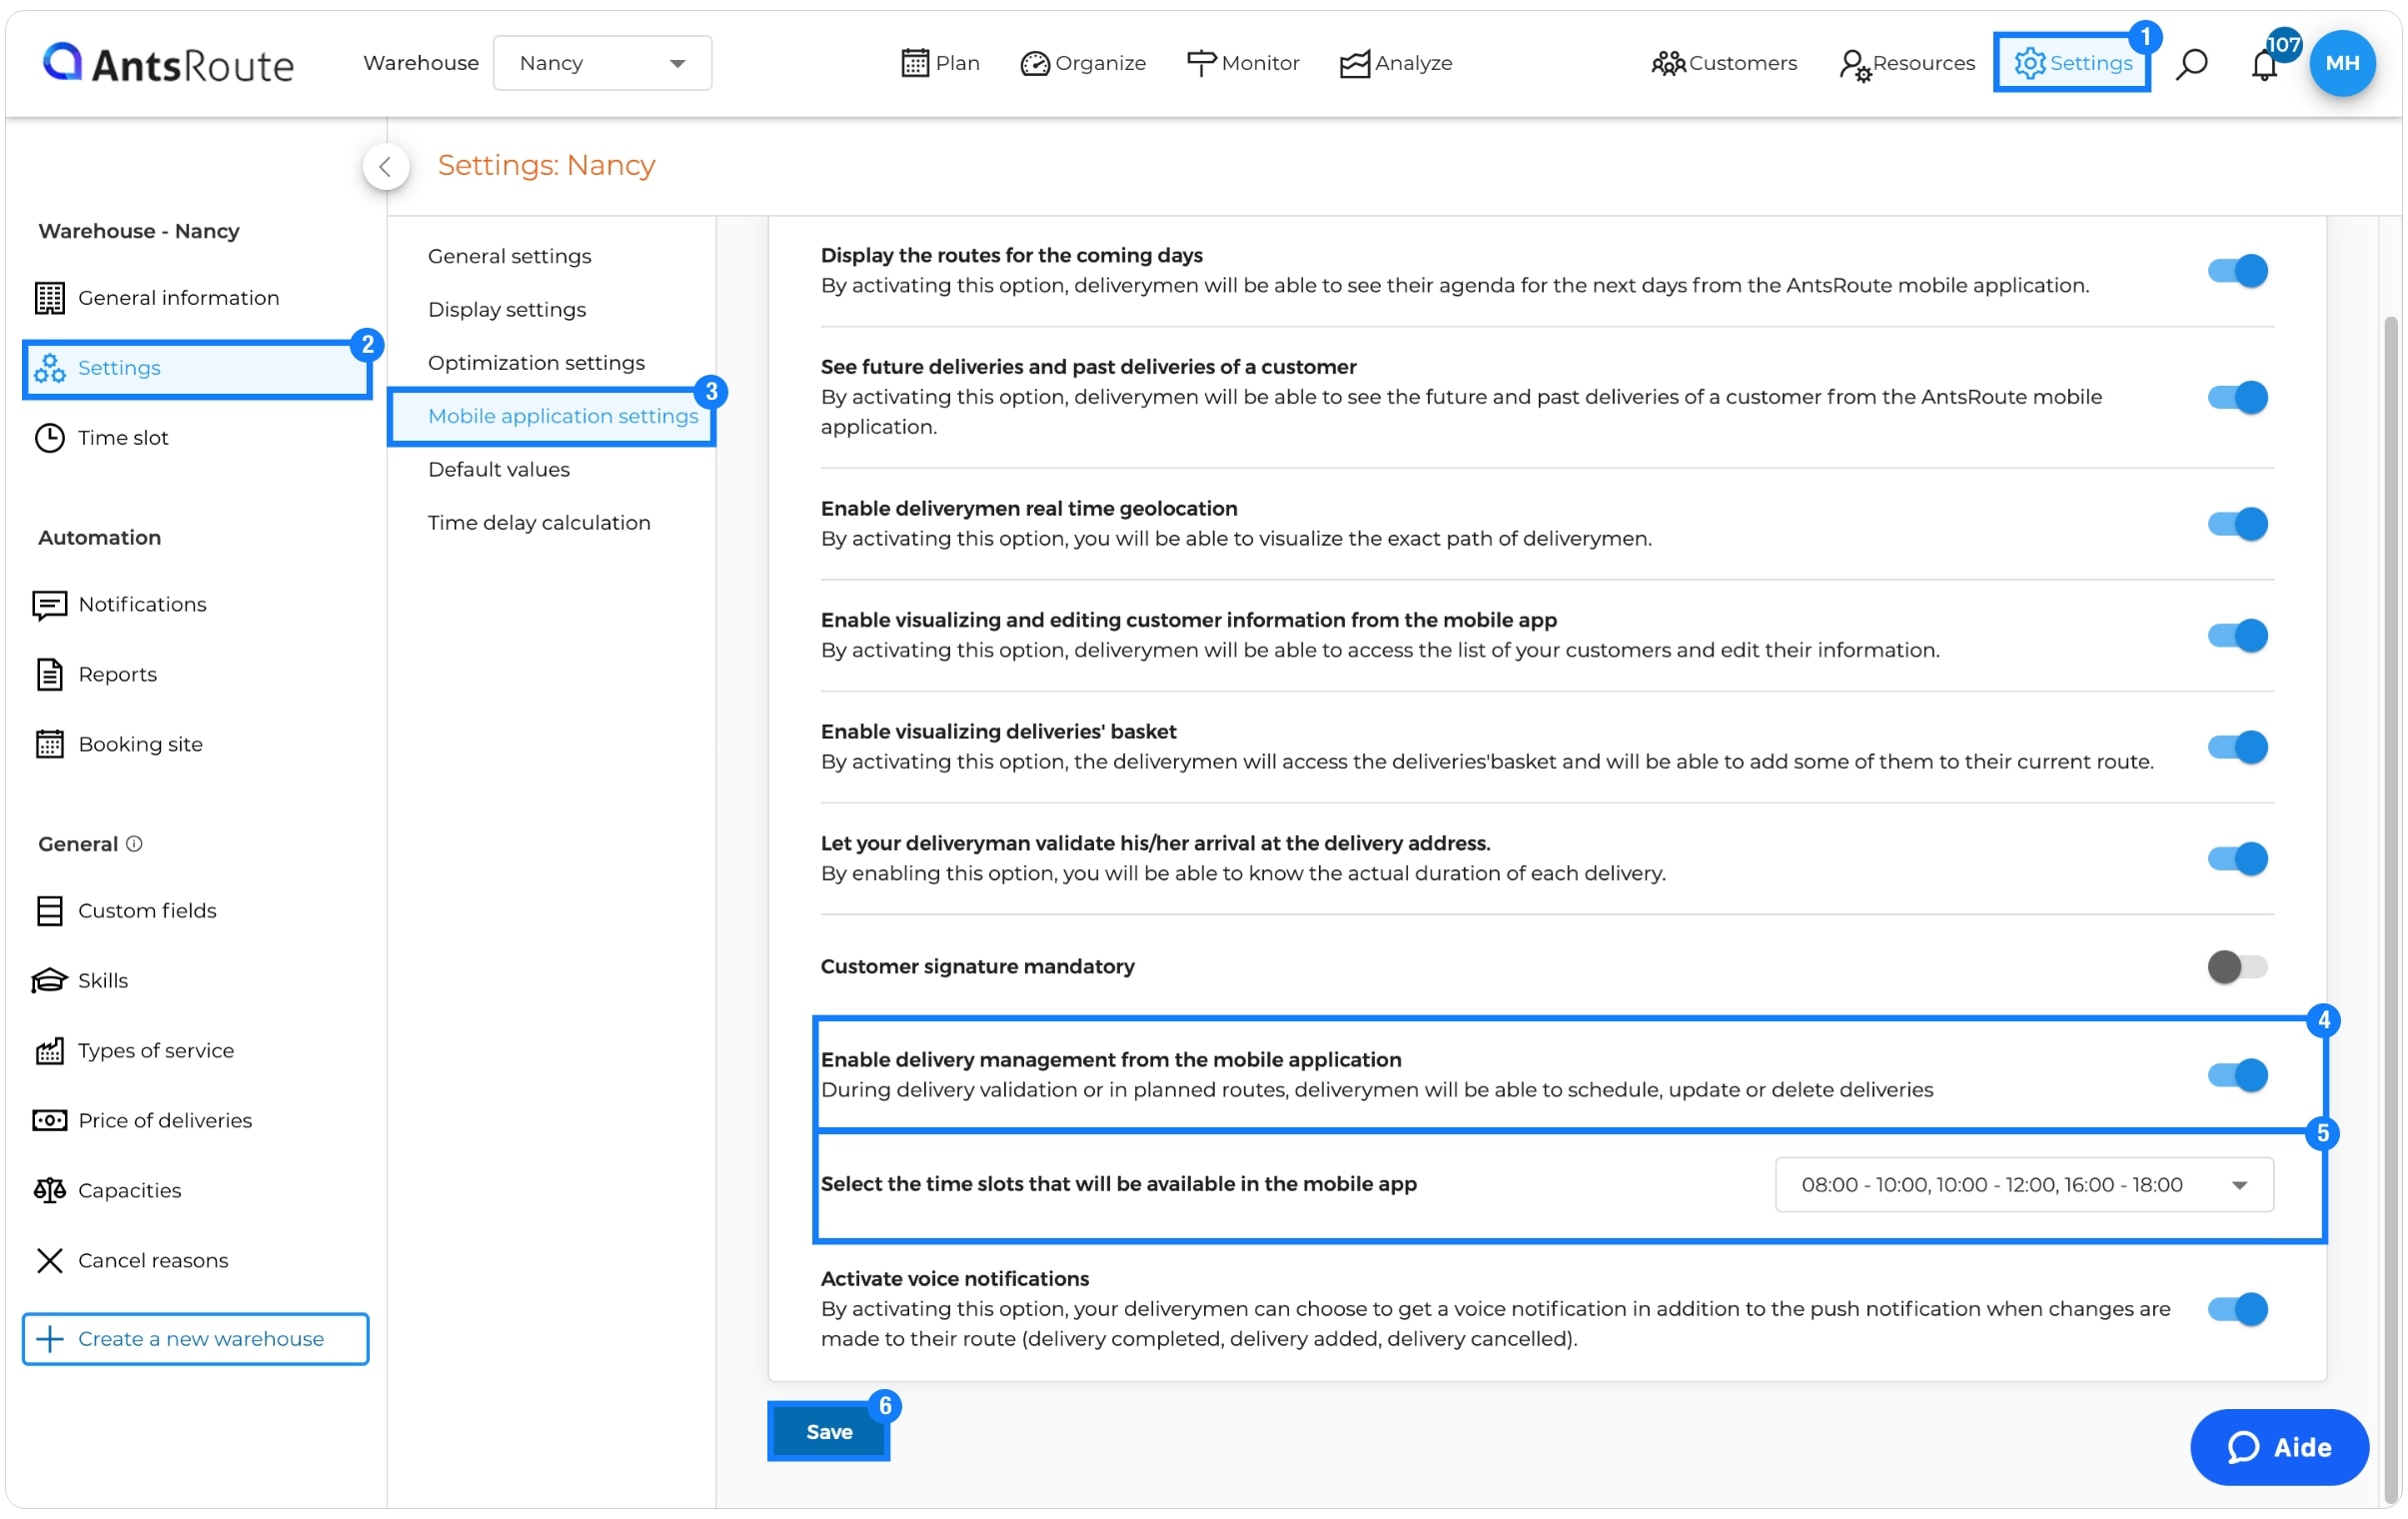Click the Price of deliveries banknote icon

coord(49,1121)
